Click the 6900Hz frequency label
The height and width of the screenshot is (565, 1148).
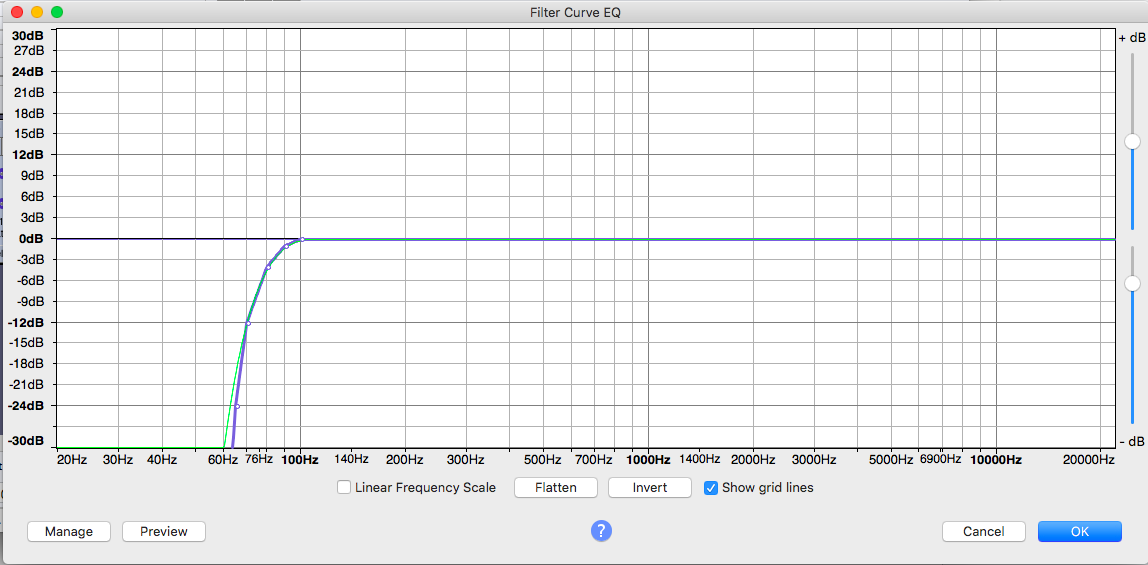tap(940, 459)
